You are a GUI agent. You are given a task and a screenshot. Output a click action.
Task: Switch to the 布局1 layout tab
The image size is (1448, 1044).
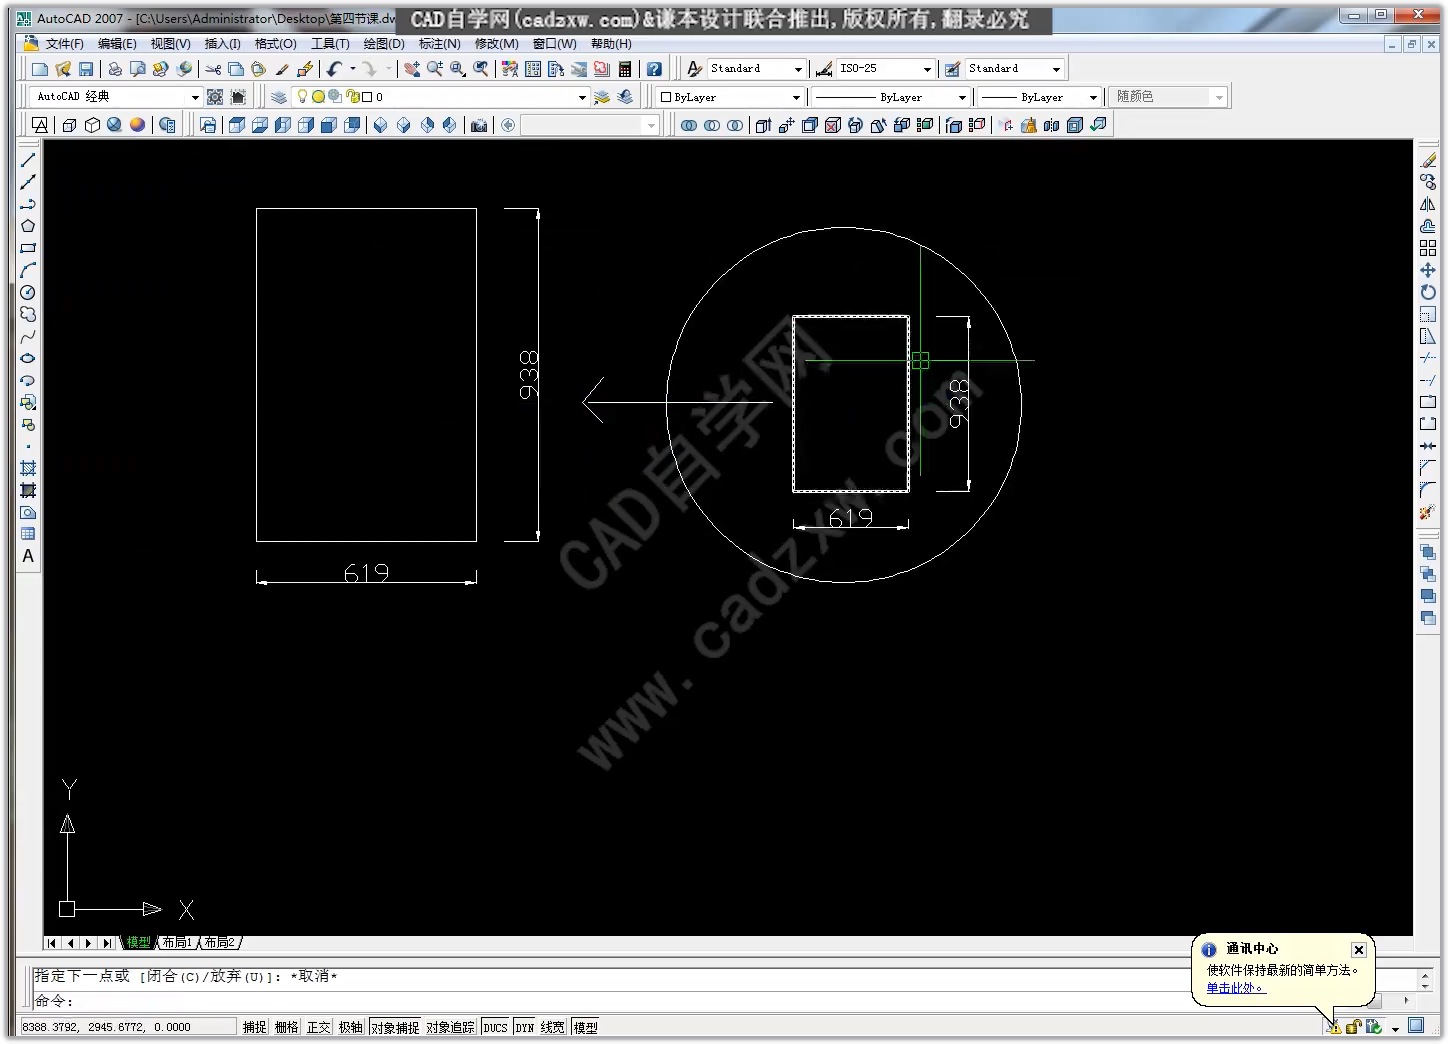[177, 943]
